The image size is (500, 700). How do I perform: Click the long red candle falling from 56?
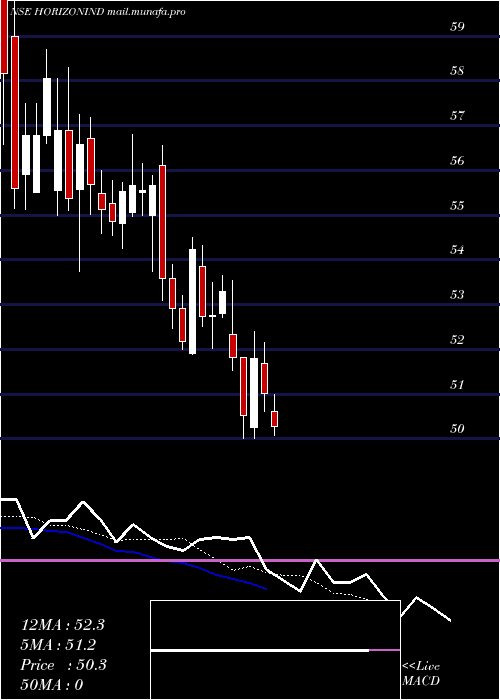pyautogui.click(x=162, y=222)
